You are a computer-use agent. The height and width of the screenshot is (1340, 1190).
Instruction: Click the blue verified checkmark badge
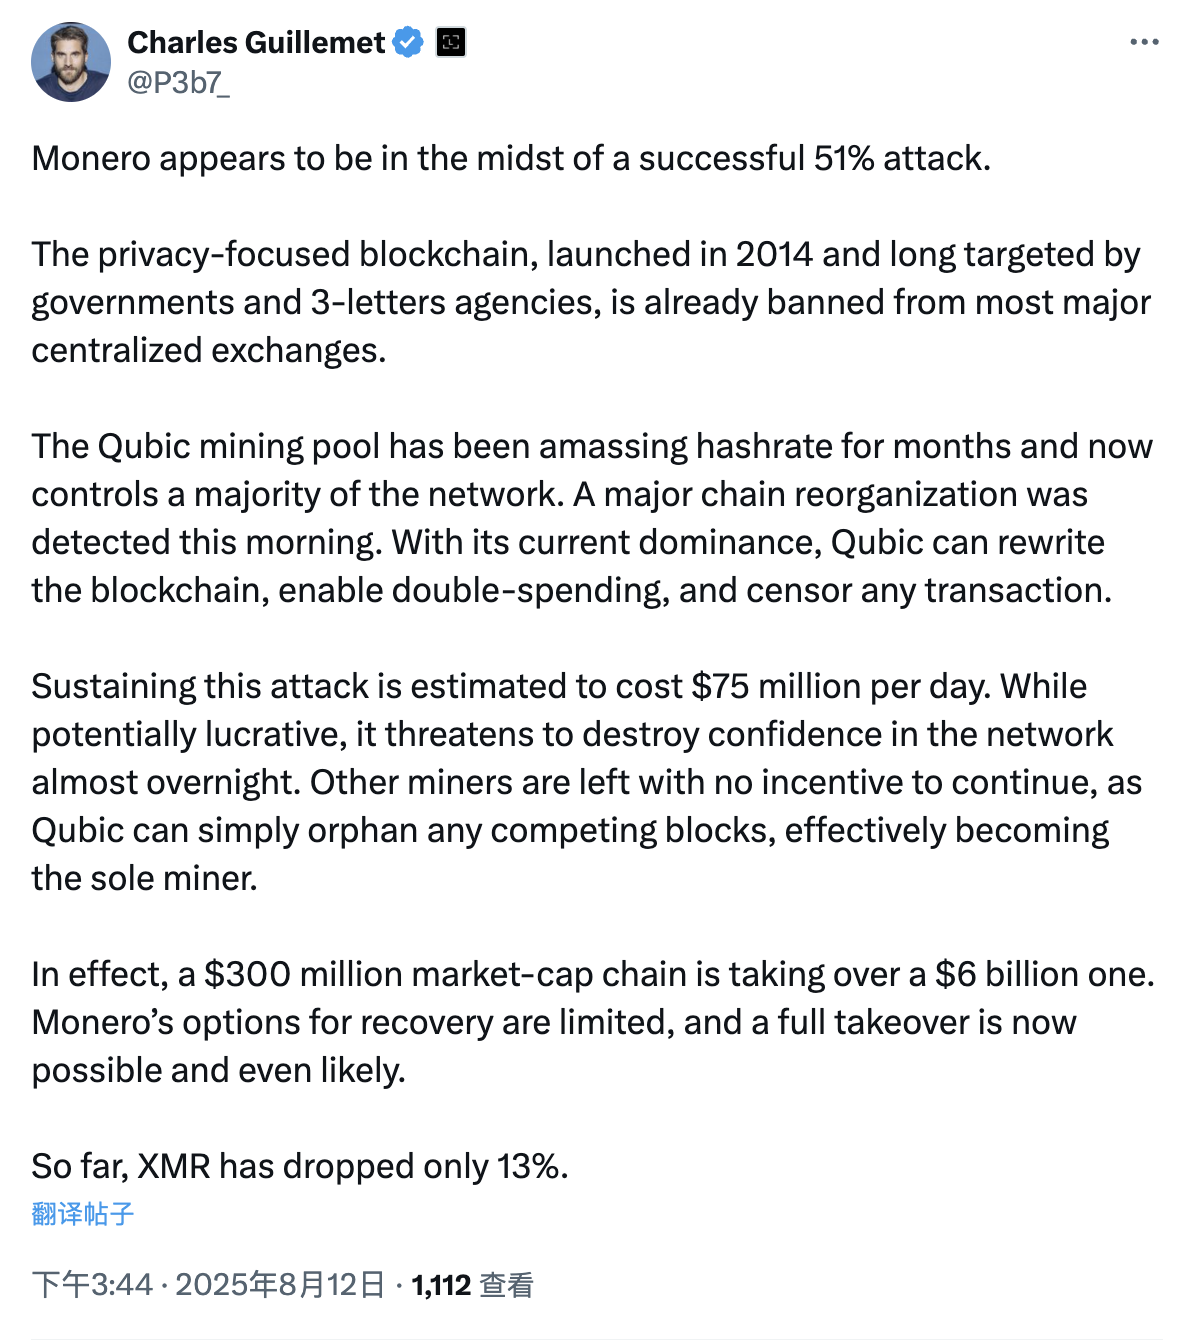point(408,42)
